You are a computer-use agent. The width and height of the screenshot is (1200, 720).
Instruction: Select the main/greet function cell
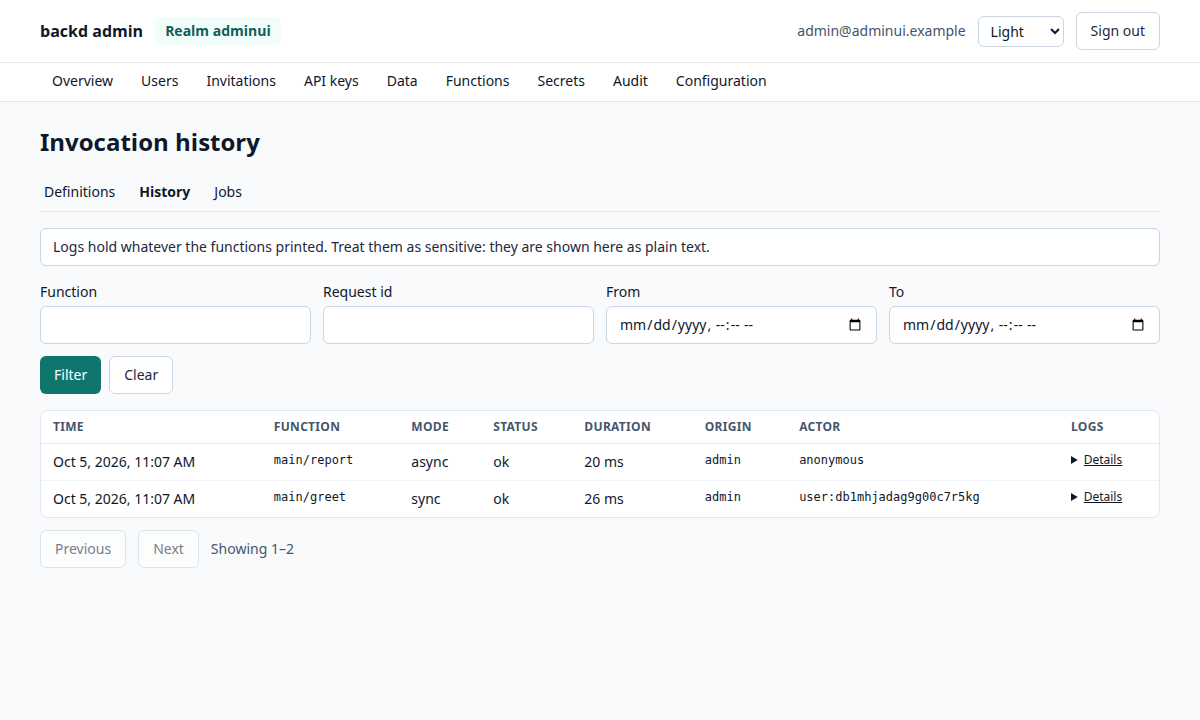point(310,497)
